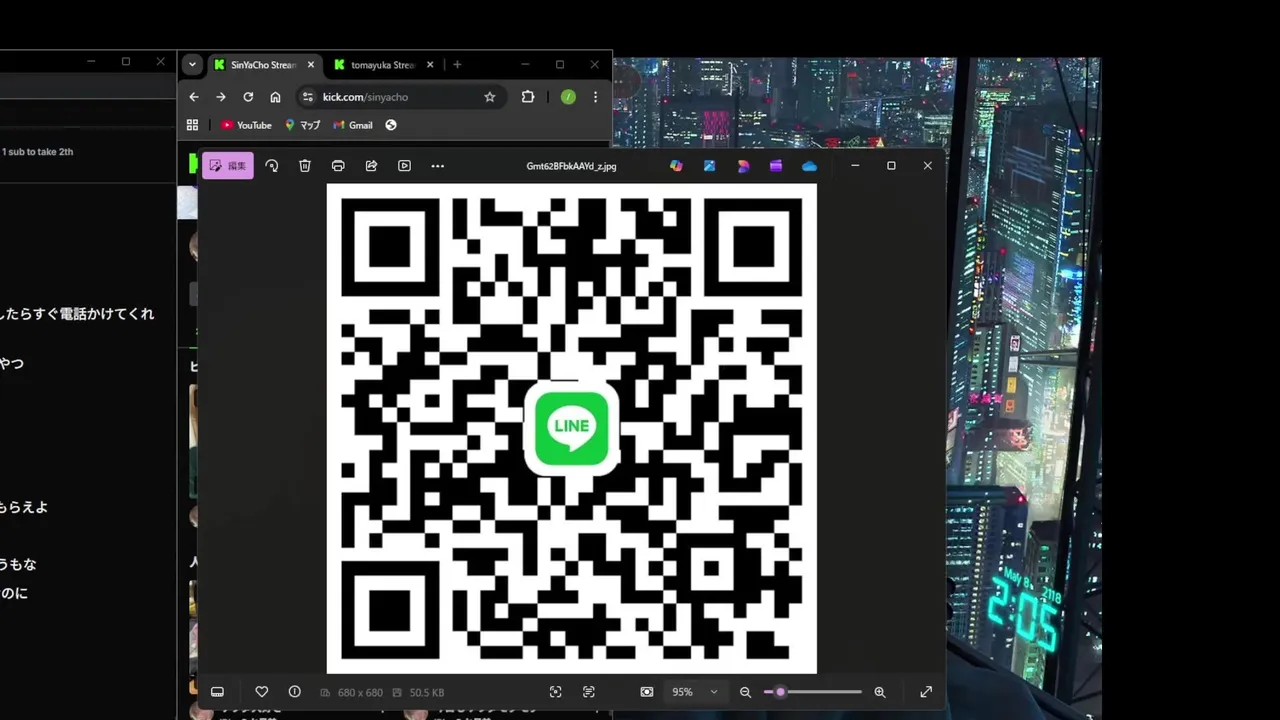
Task: Reload the kick.com page
Action: coord(248,97)
